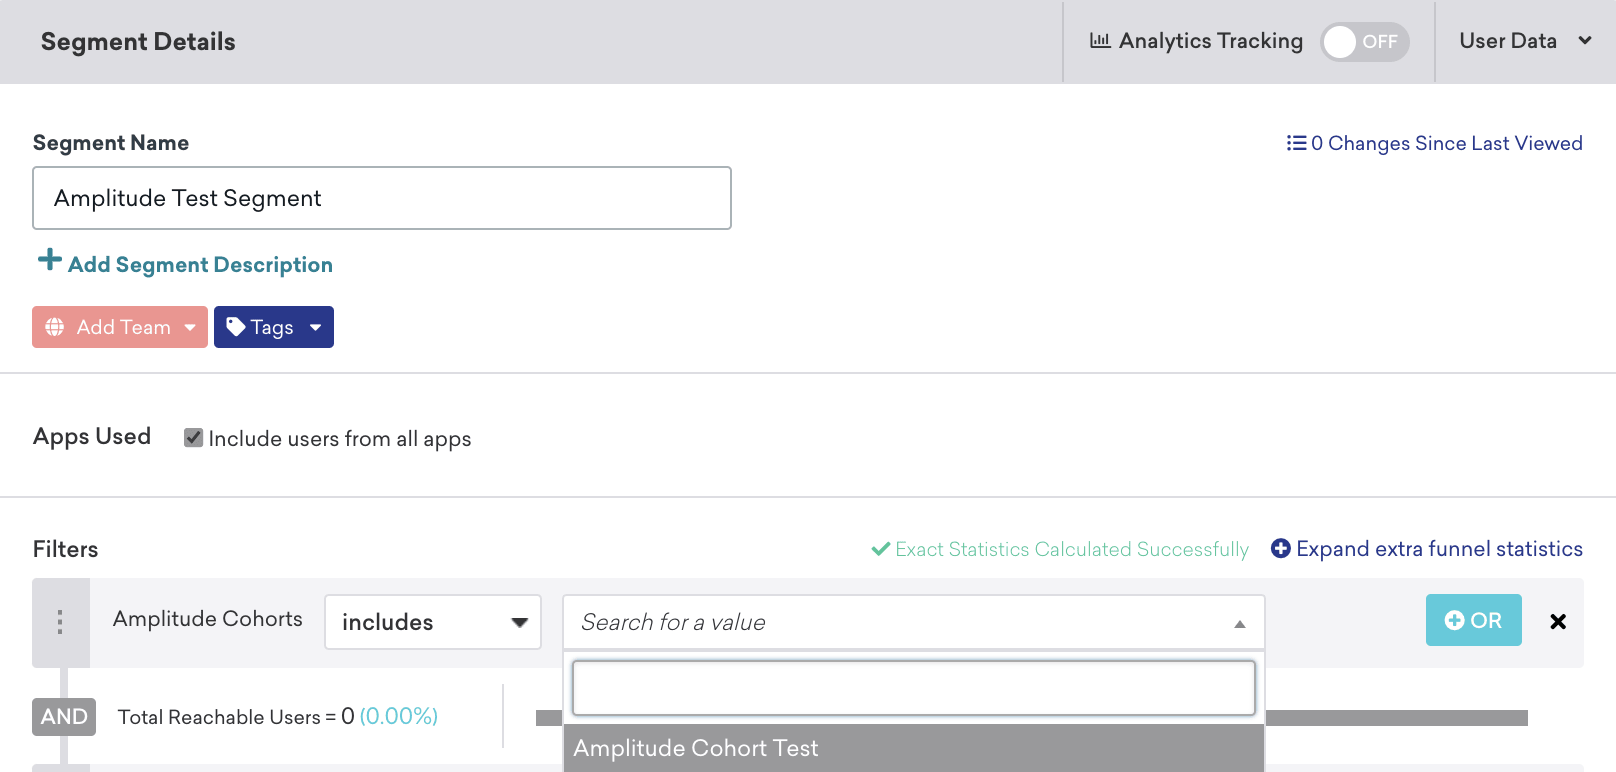Open the User Data dropdown
Viewport: 1616px width, 772px height.
coord(1525,41)
